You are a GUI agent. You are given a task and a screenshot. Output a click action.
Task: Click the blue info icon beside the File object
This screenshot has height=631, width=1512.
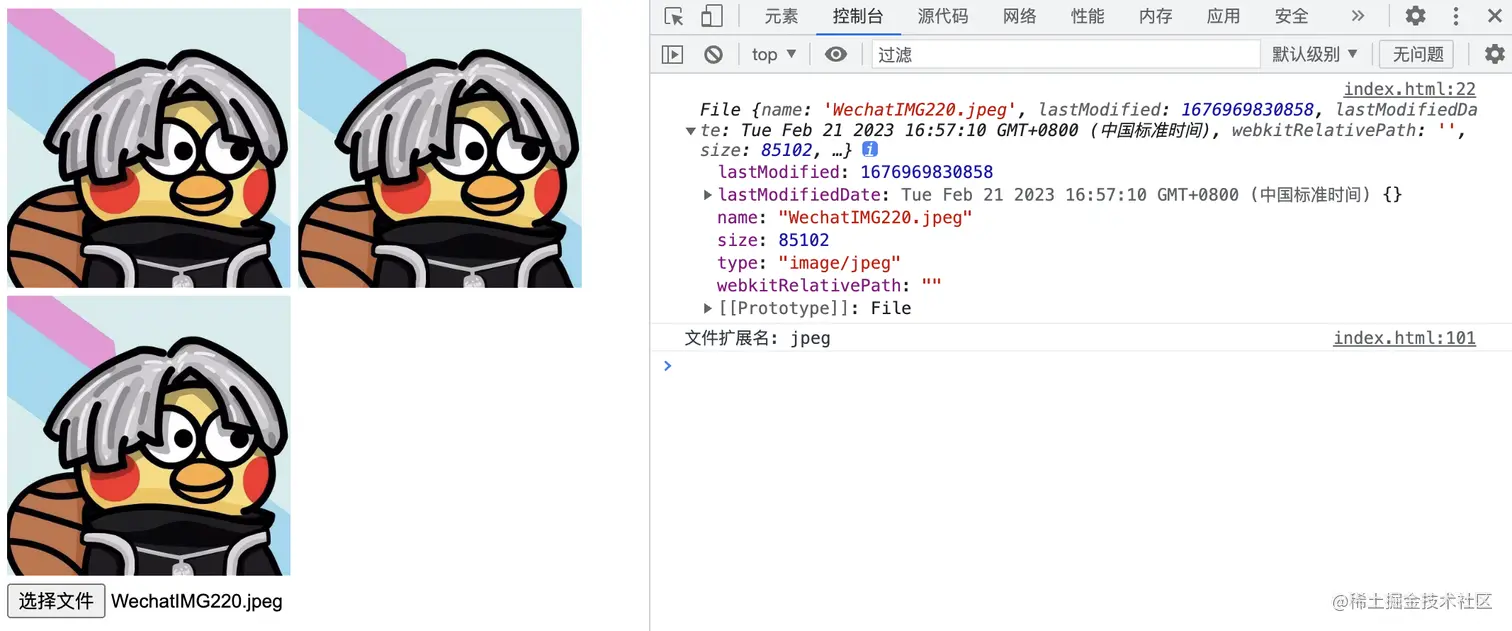click(868, 149)
